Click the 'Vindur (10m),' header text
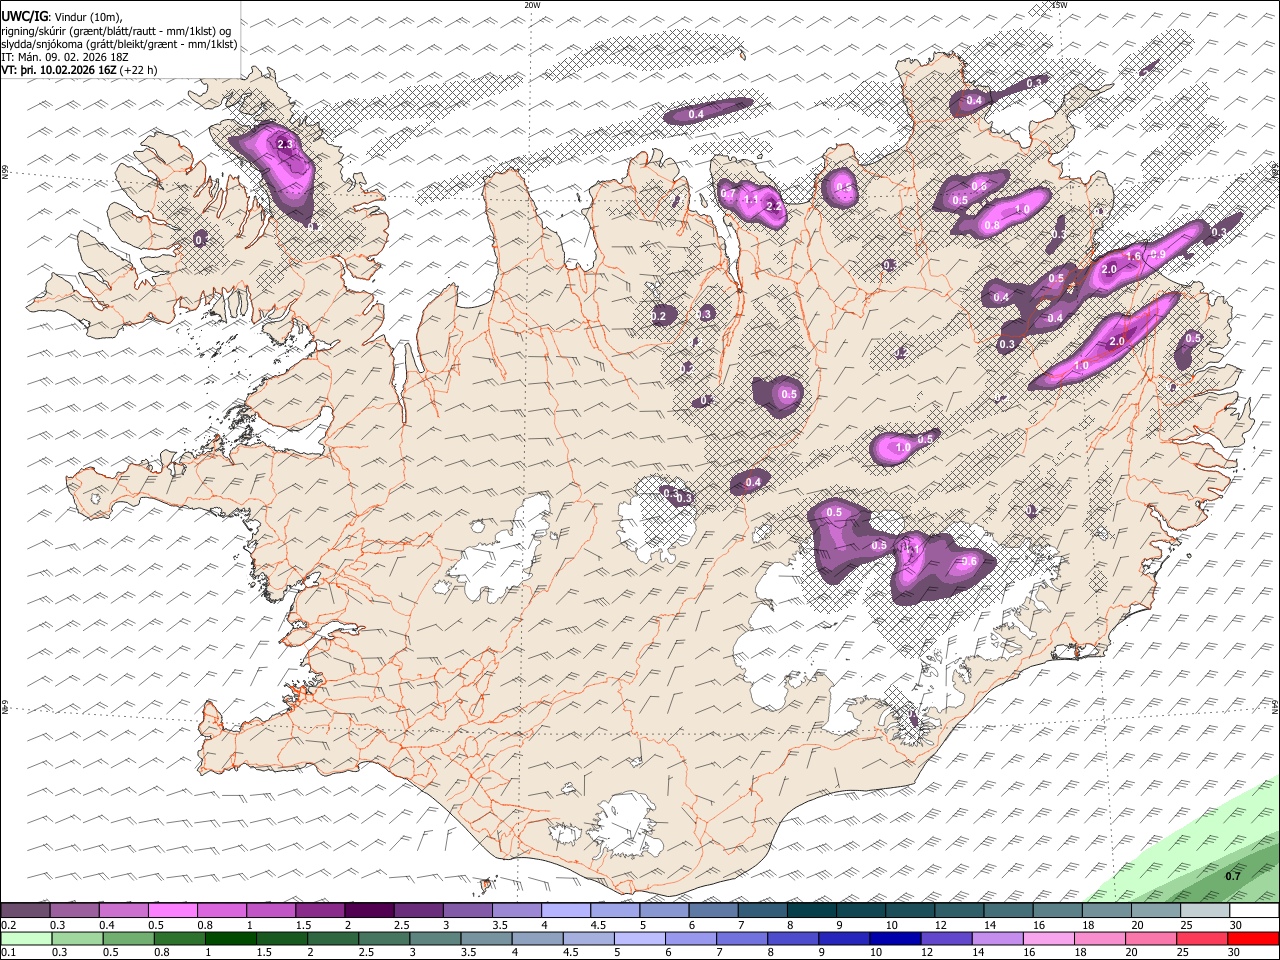 [87, 17]
